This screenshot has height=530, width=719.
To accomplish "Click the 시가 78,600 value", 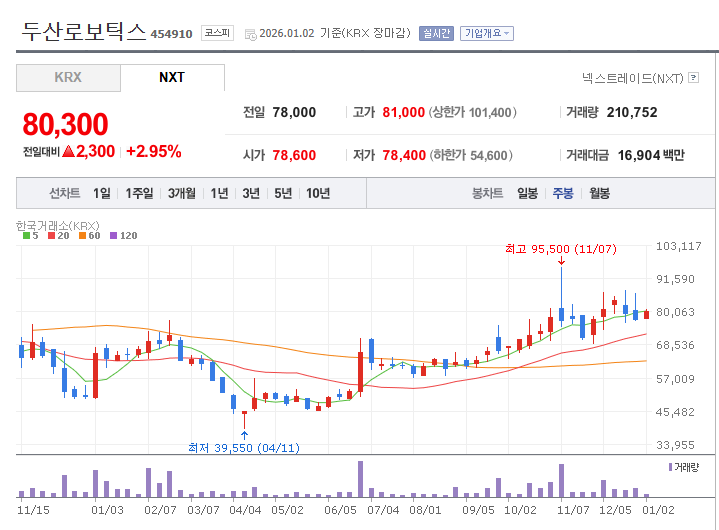I will pyautogui.click(x=294, y=155).
